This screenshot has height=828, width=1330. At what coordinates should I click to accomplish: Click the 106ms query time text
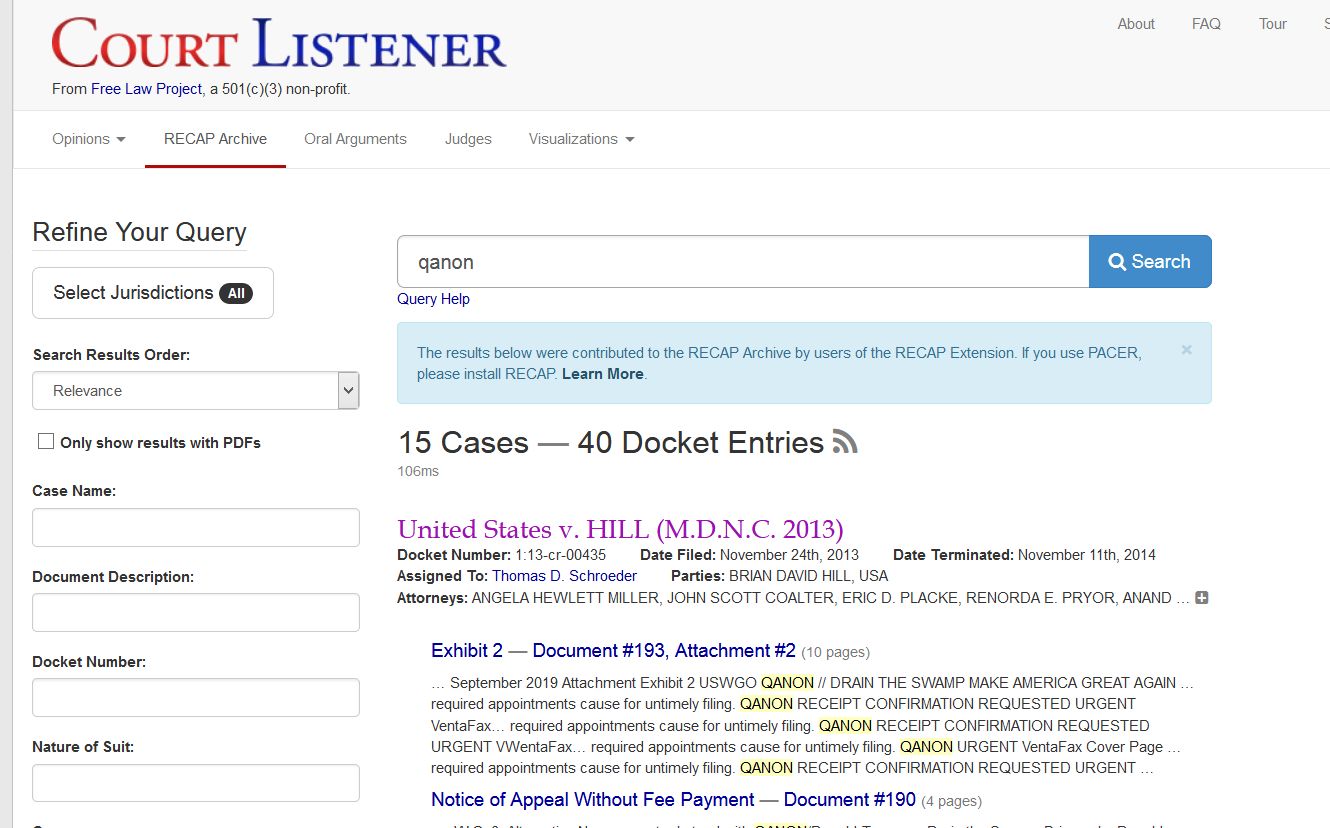coord(418,471)
